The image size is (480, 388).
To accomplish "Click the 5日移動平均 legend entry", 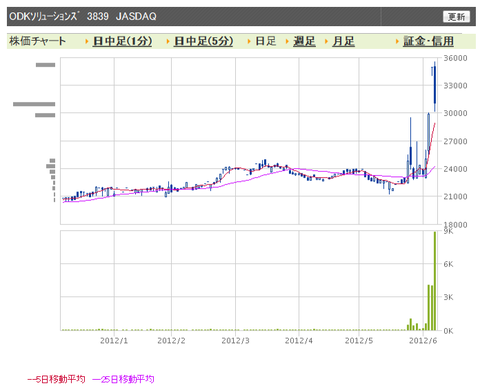I will 56,379.
